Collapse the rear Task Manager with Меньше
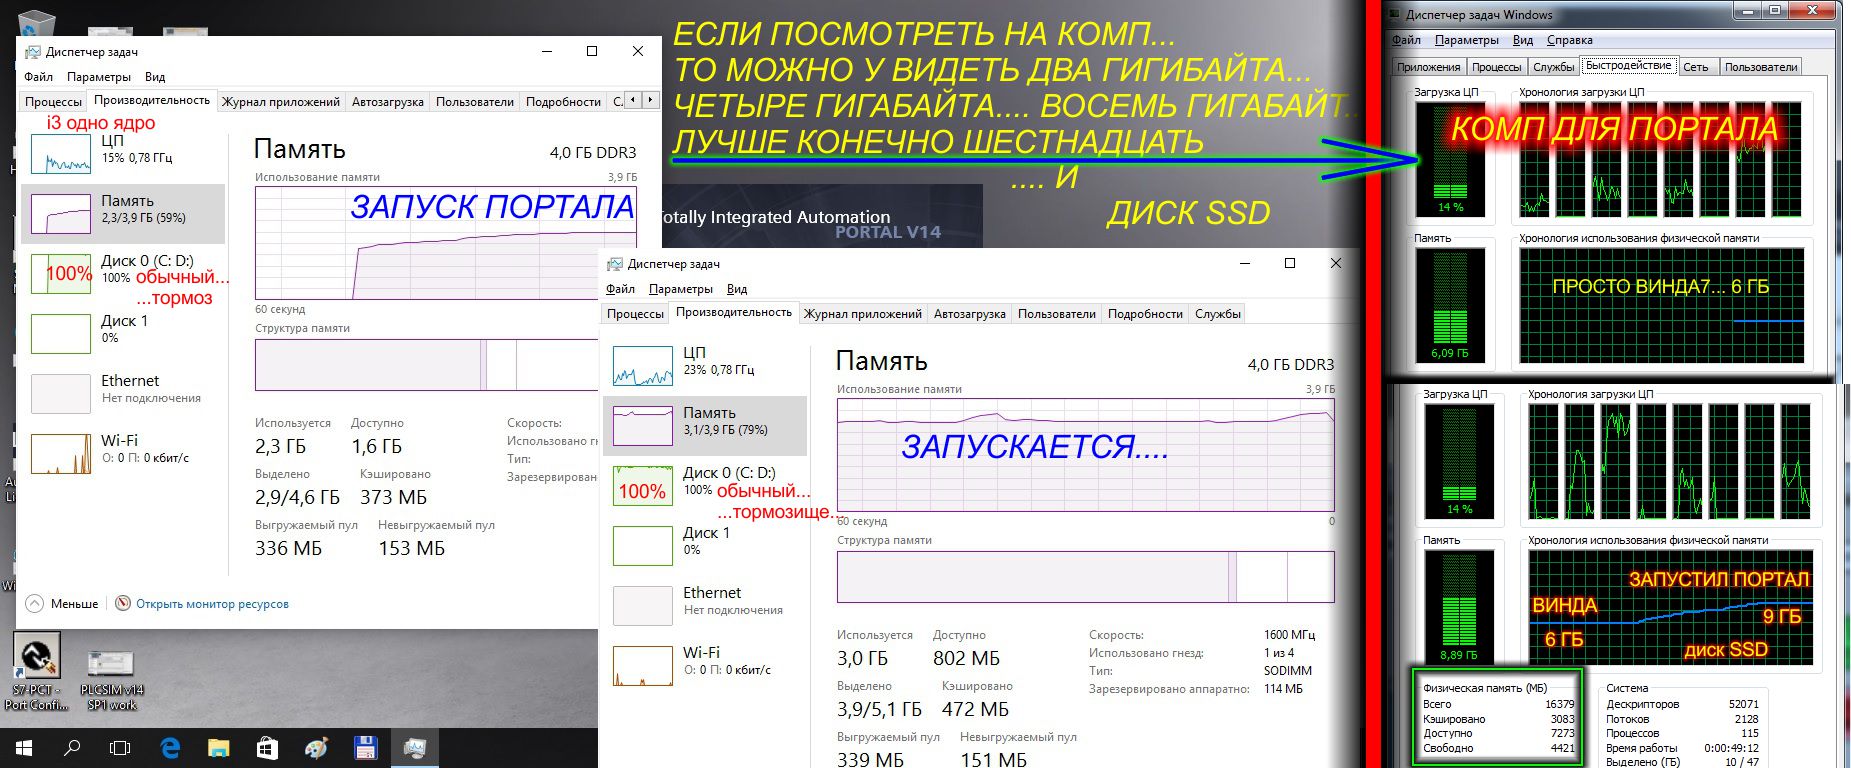This screenshot has height=768, width=1851. (x=63, y=604)
